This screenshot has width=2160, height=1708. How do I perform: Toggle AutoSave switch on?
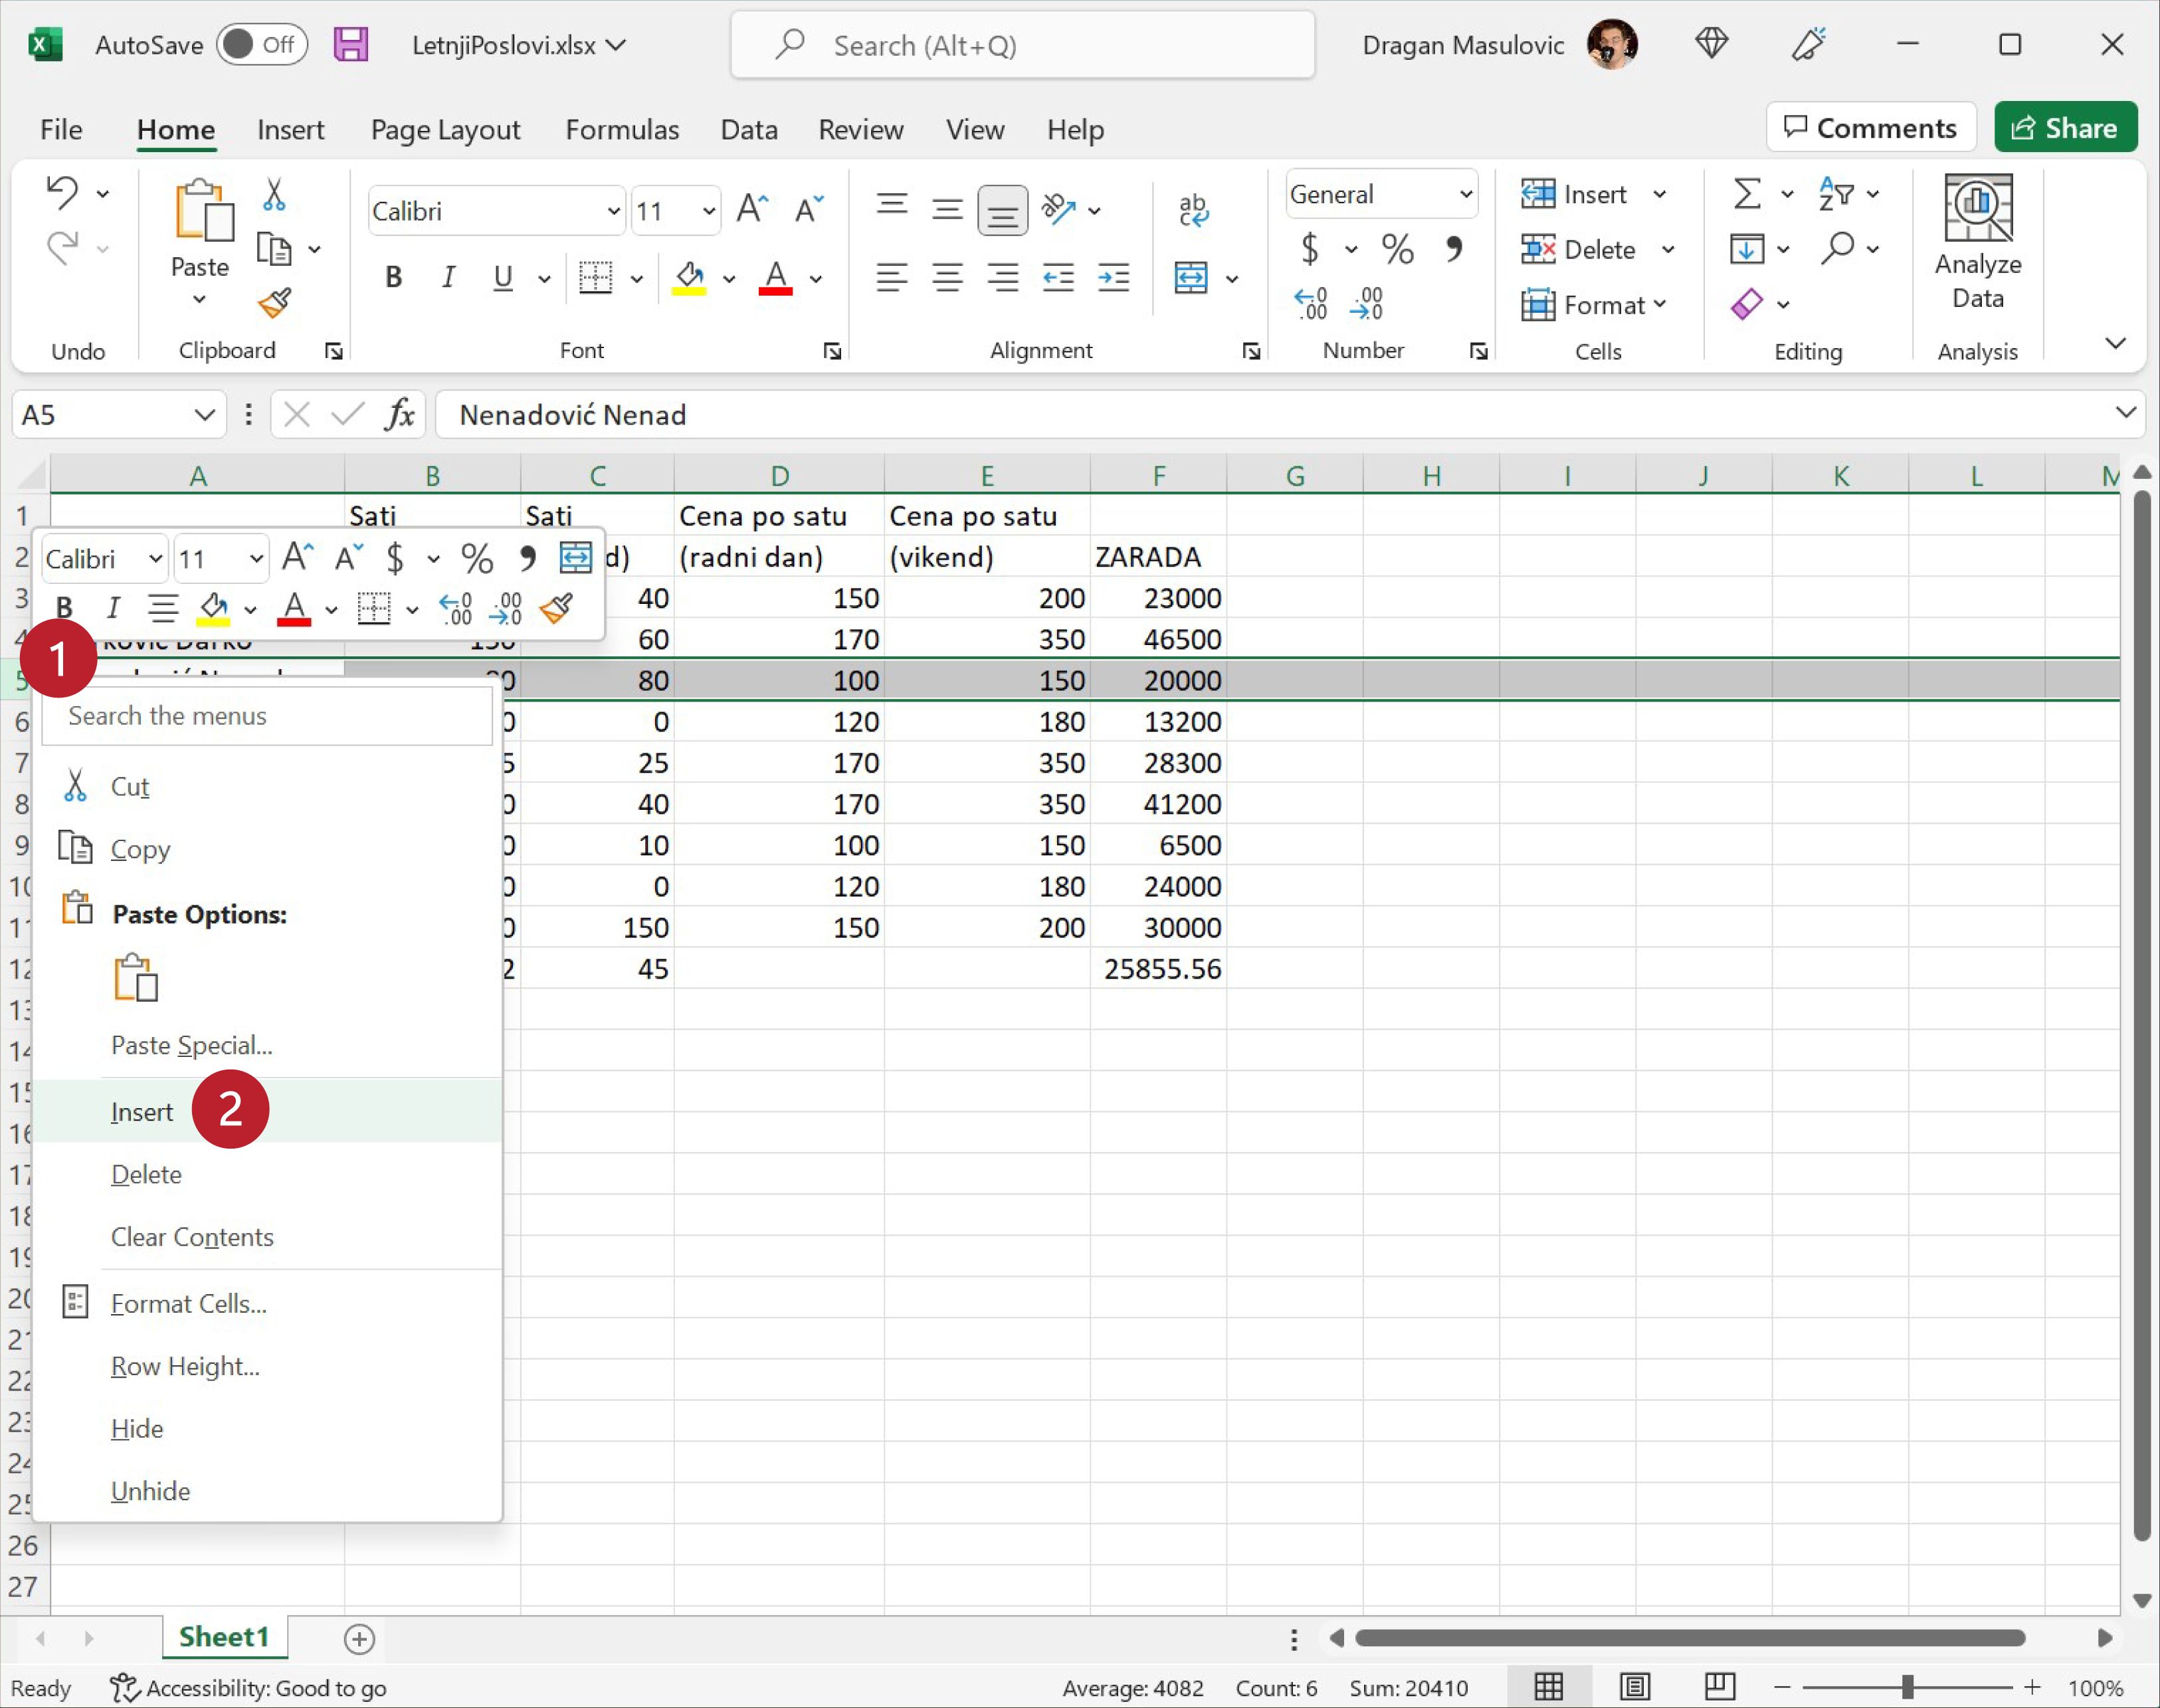[261, 45]
